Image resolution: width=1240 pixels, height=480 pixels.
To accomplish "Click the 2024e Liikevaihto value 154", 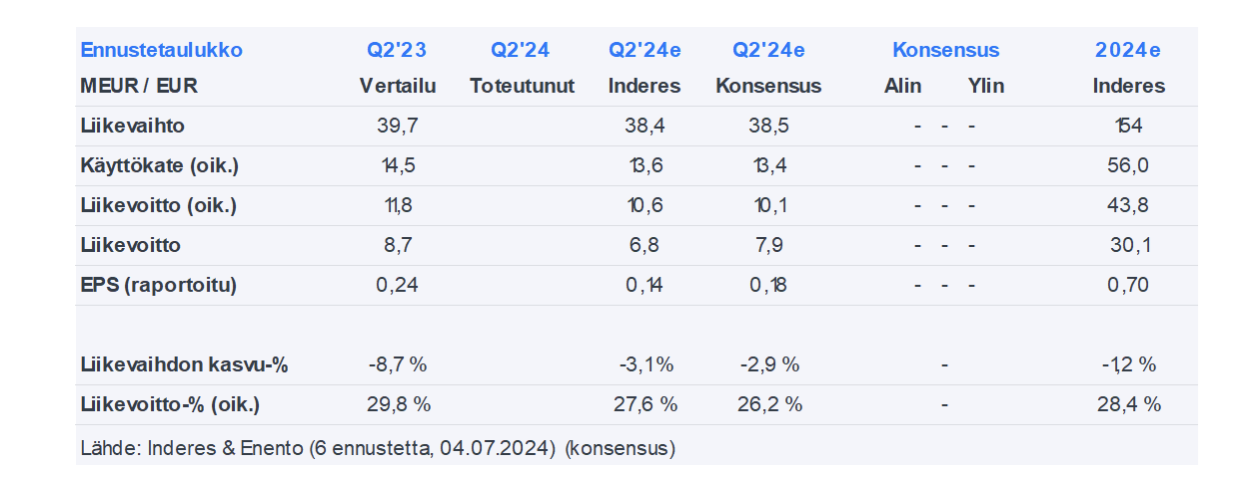I will coord(1128,126).
